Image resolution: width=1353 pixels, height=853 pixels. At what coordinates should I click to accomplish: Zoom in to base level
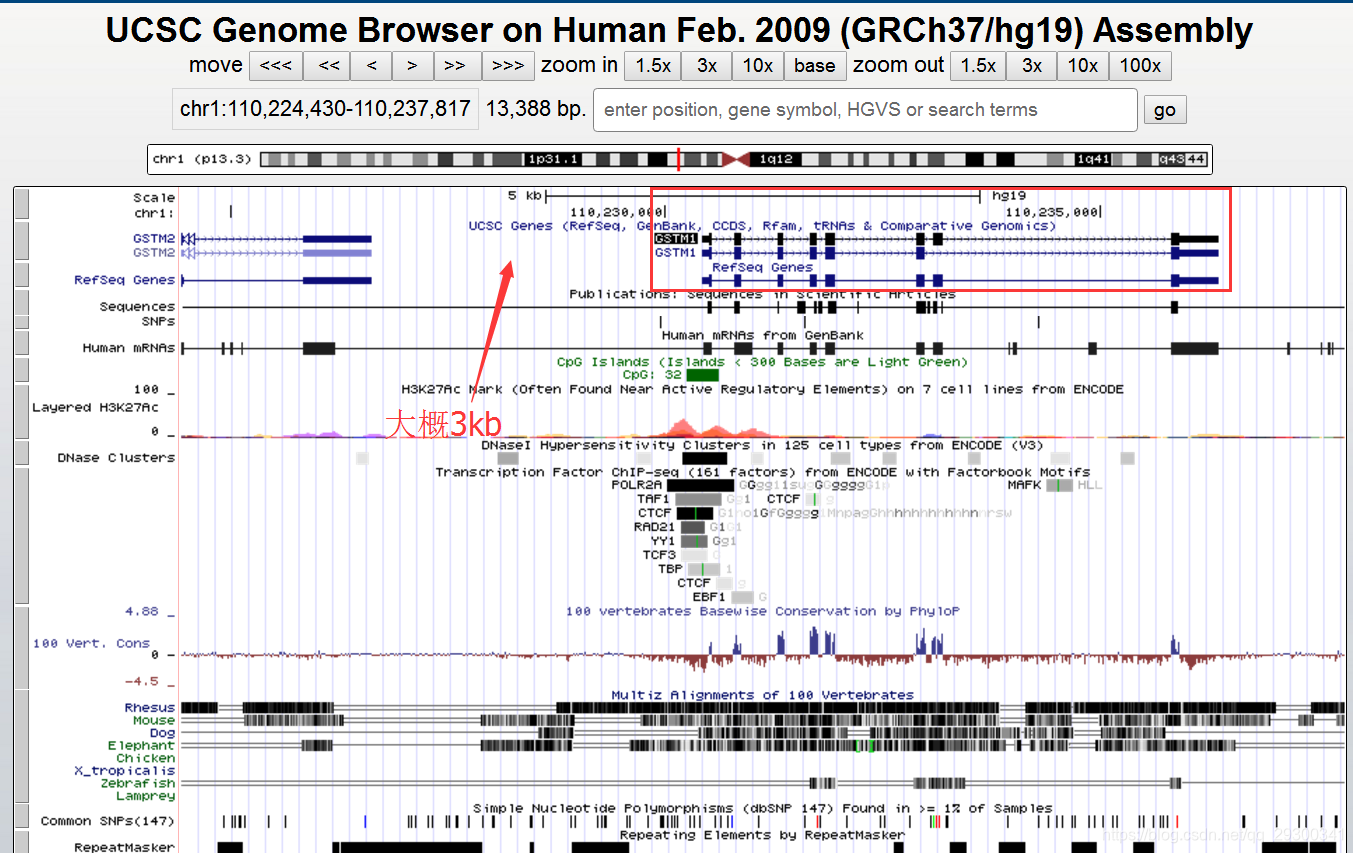(x=814, y=66)
